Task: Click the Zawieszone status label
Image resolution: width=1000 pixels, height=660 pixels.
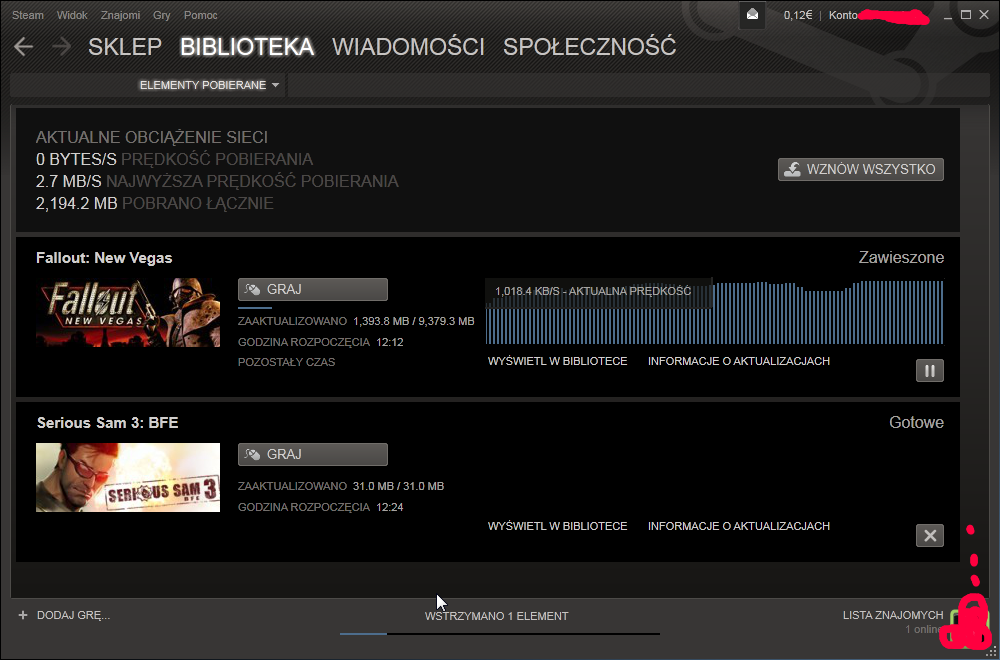Action: (x=901, y=258)
